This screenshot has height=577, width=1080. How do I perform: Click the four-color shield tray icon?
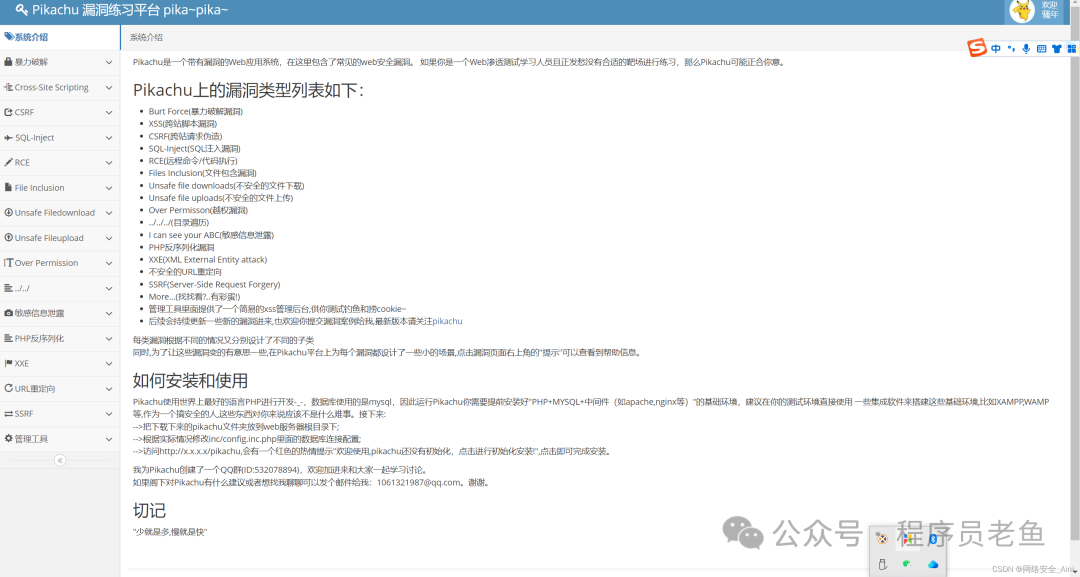(x=907, y=539)
